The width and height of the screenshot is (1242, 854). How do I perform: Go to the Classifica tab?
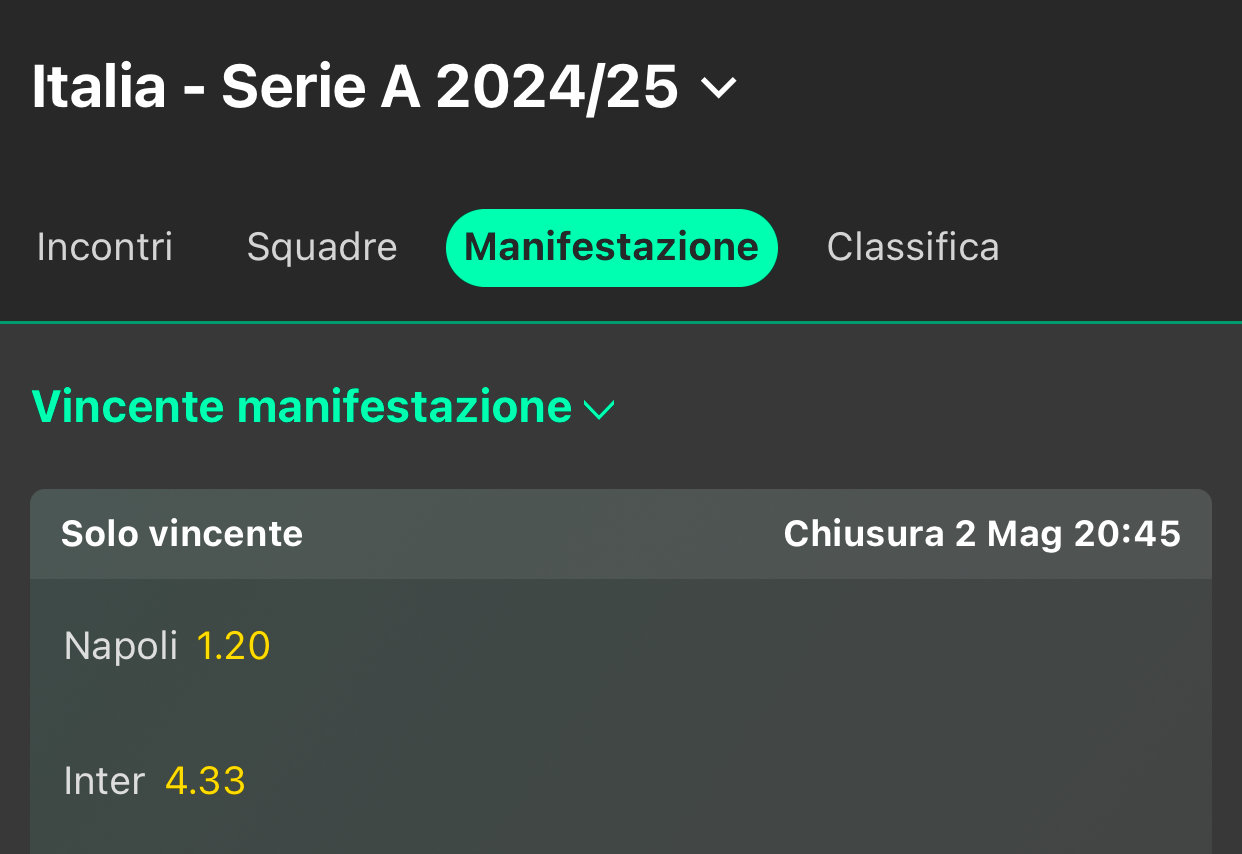(912, 247)
